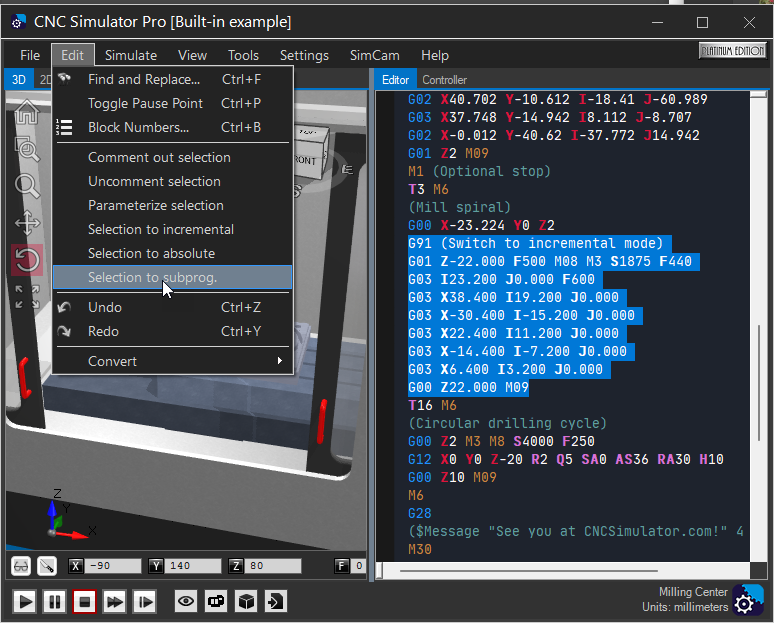
Task: Click the highlighted rotate view icon
Action: [27, 260]
